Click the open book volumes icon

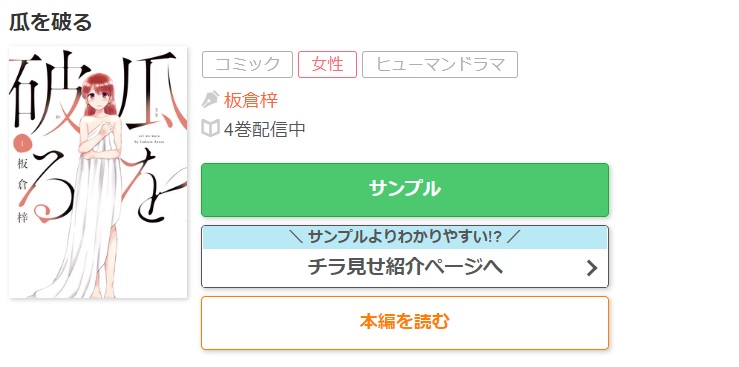click(210, 128)
